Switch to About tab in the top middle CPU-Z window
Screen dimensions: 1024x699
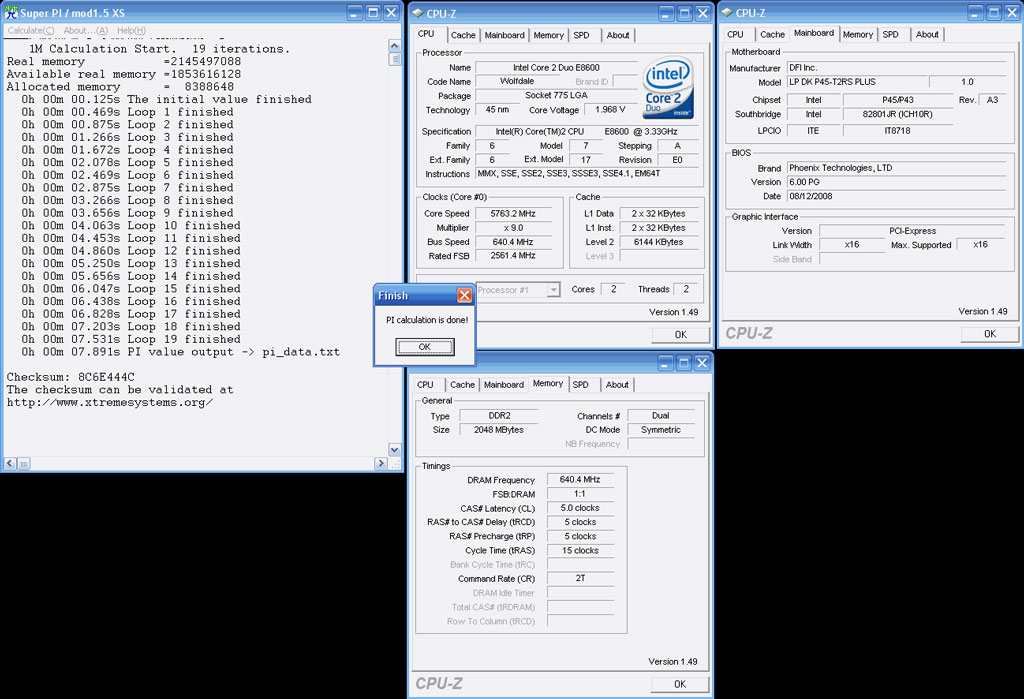618,35
